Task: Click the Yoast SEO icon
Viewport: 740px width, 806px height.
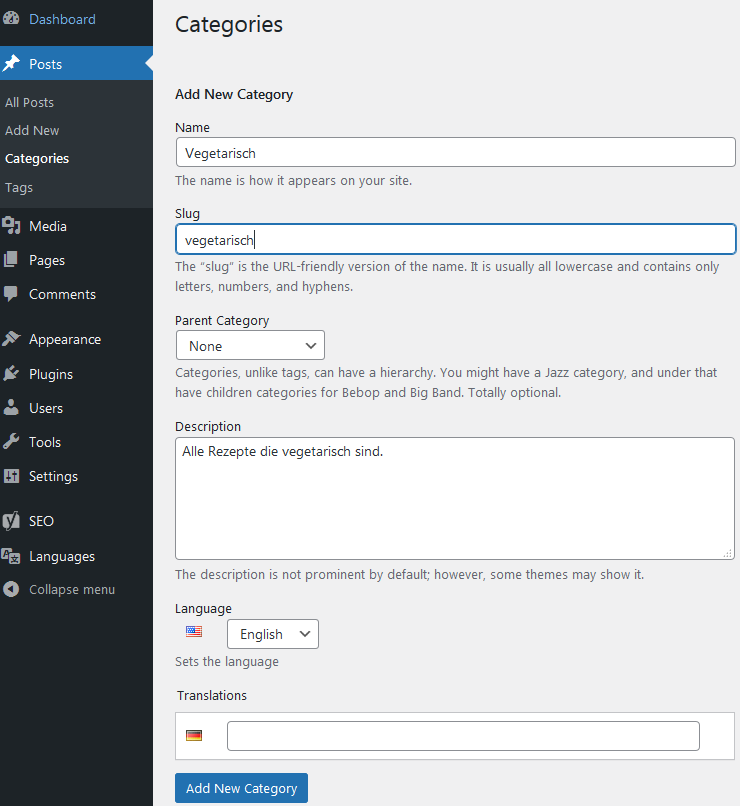Action: tap(11, 520)
